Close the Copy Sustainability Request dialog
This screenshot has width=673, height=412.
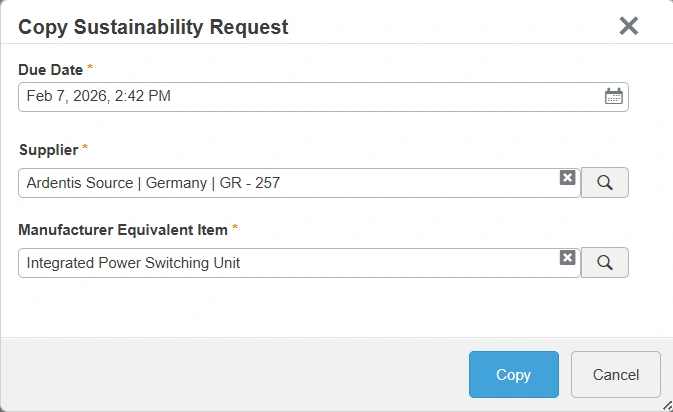(x=628, y=26)
